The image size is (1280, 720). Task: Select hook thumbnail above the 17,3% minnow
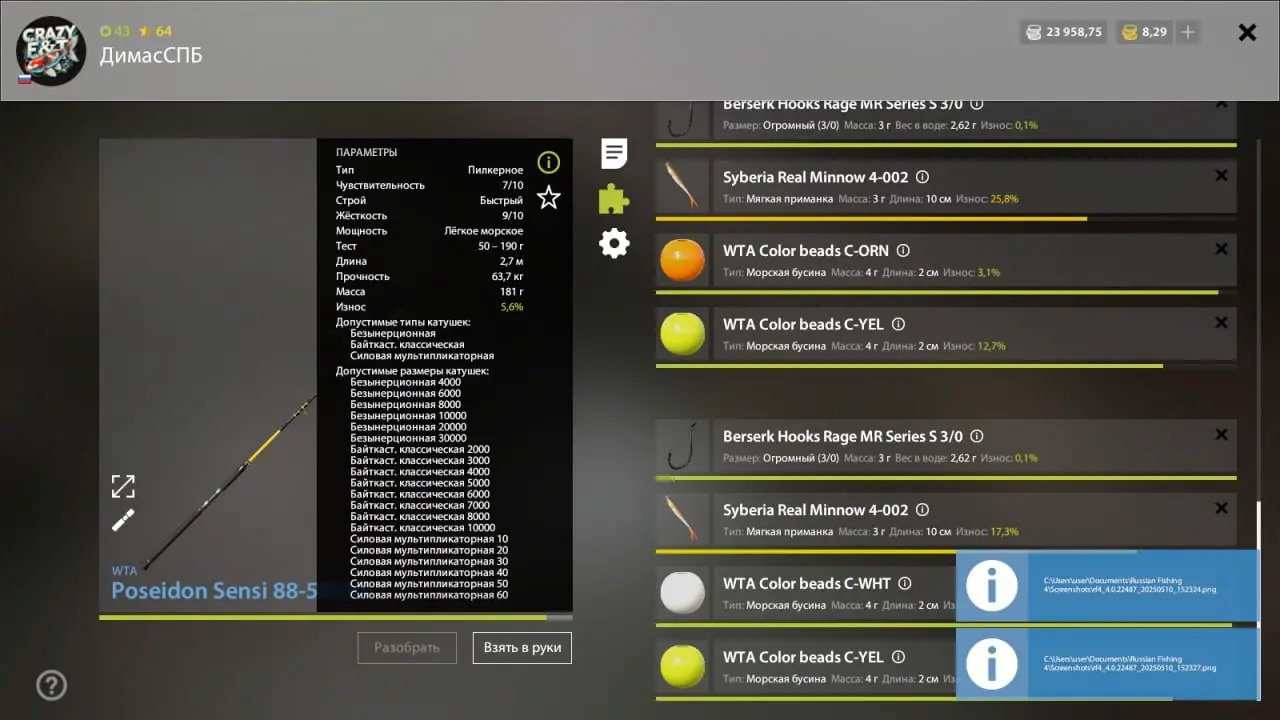[x=682, y=446]
